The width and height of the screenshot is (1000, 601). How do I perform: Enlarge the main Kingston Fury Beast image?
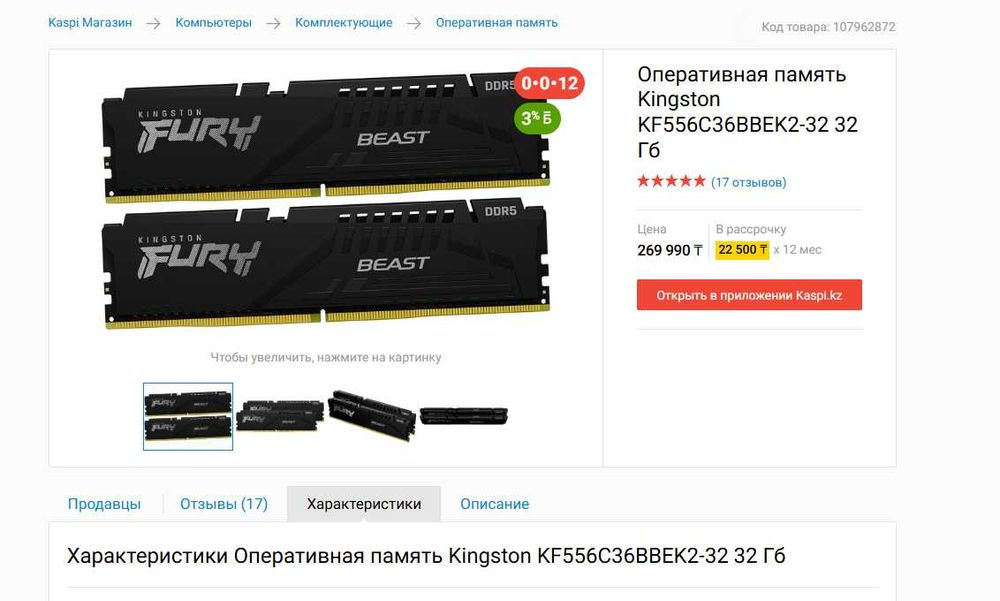click(326, 201)
